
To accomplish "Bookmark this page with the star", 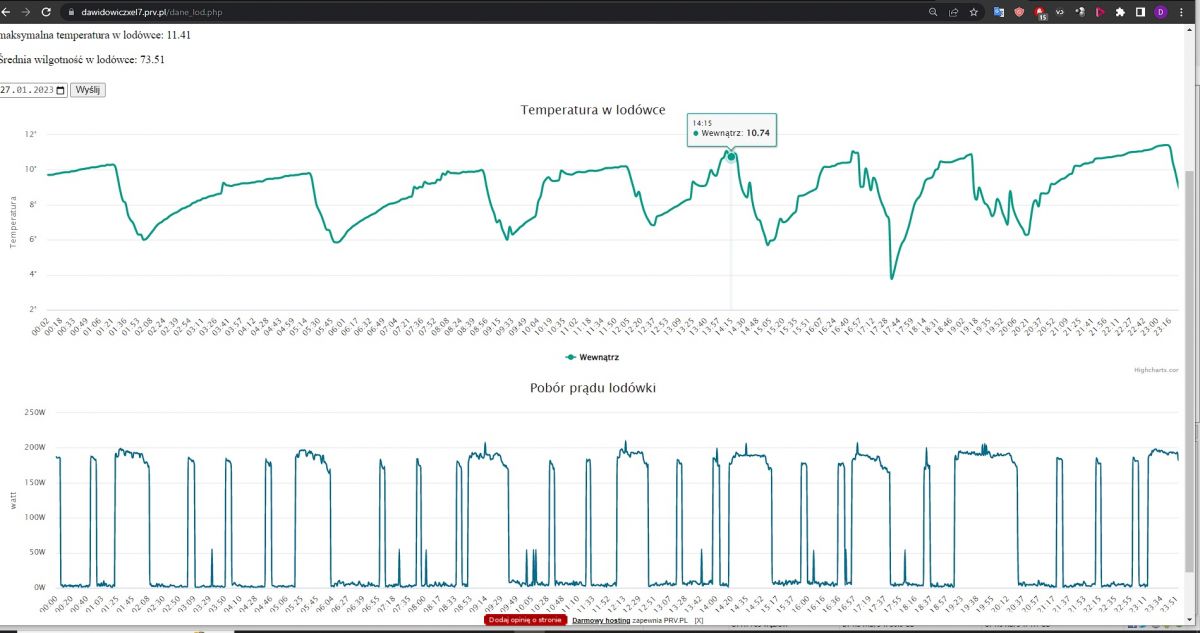I will pos(973,12).
